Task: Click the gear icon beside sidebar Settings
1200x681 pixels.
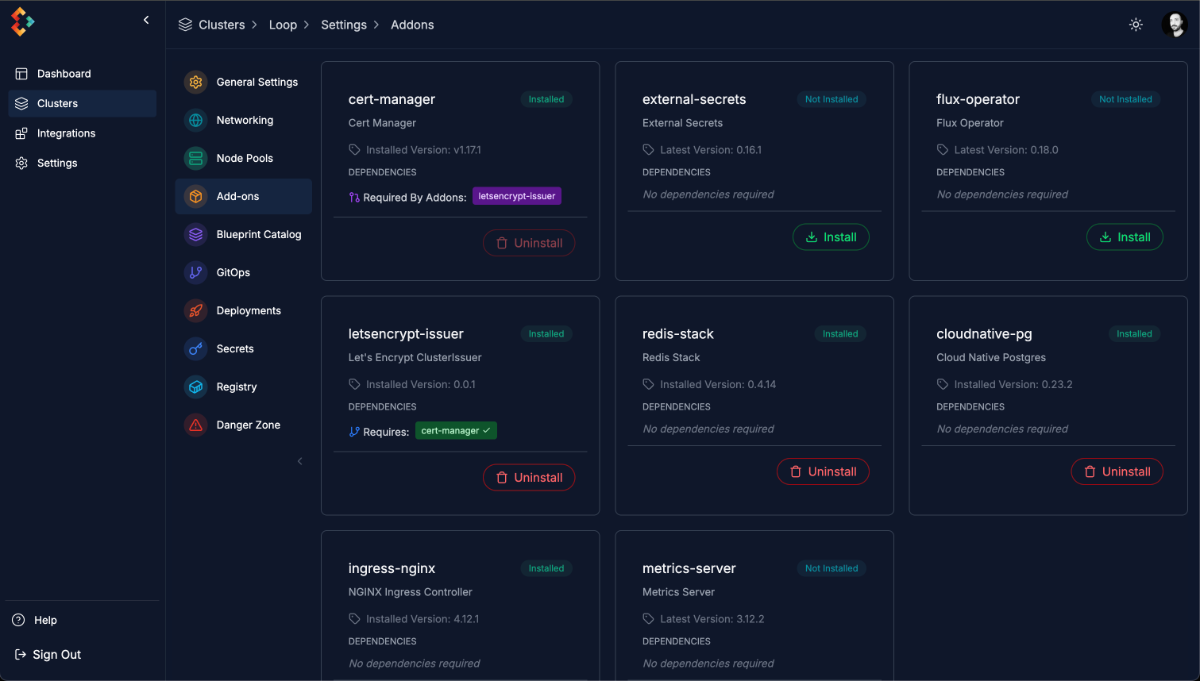Action: click(x=21, y=163)
